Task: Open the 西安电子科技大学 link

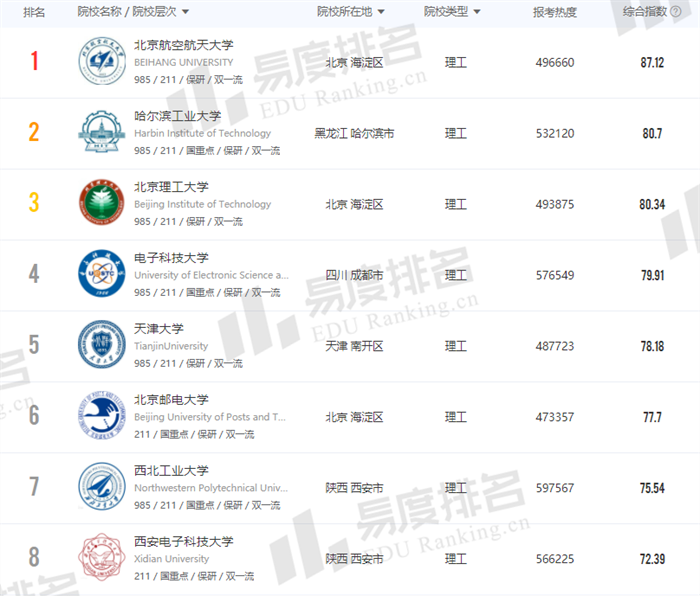Action: pyautogui.click(x=183, y=542)
